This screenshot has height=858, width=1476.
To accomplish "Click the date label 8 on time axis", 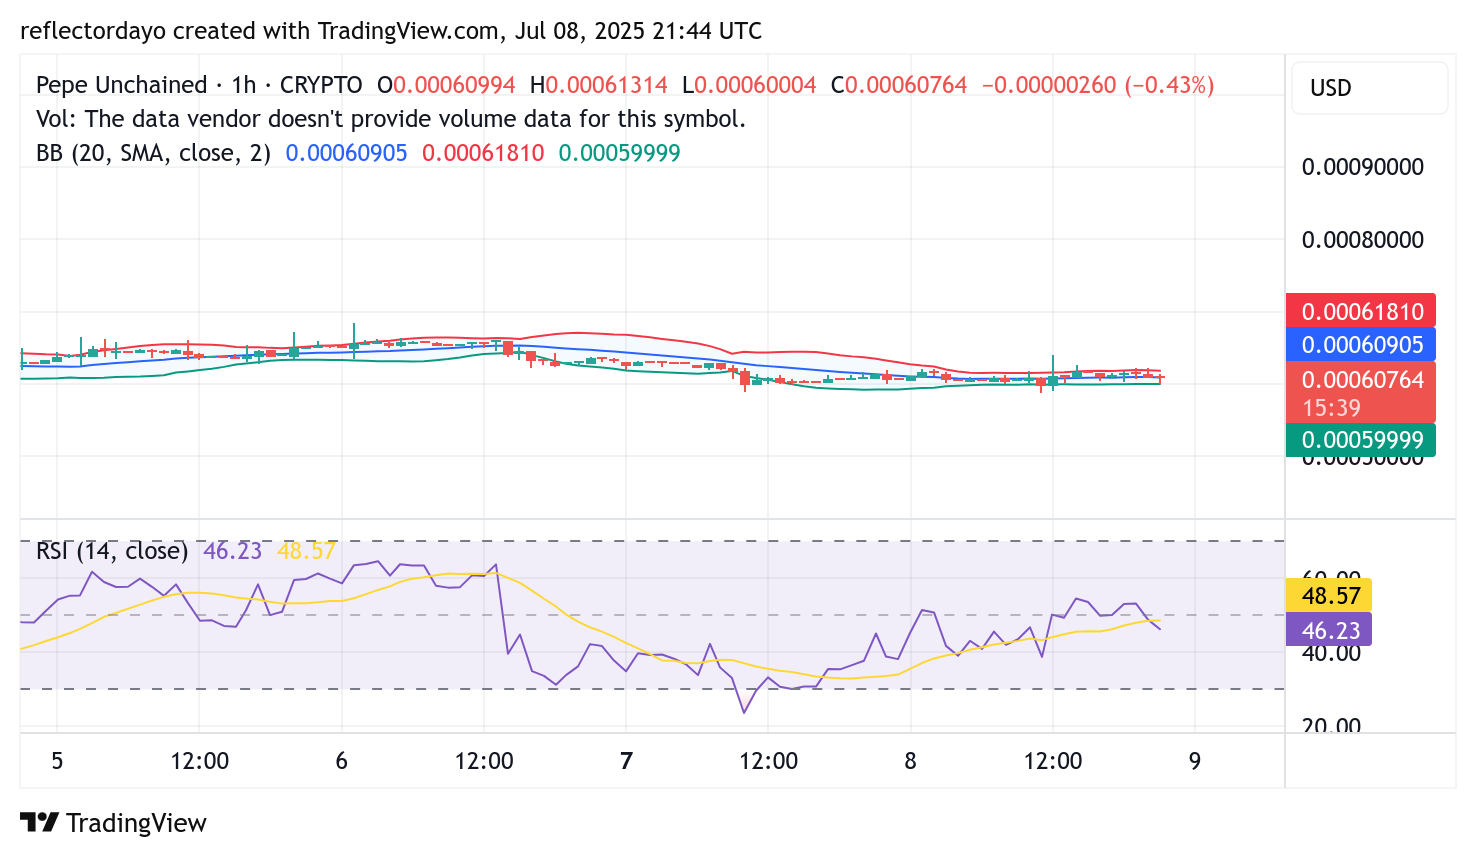I will [910, 761].
